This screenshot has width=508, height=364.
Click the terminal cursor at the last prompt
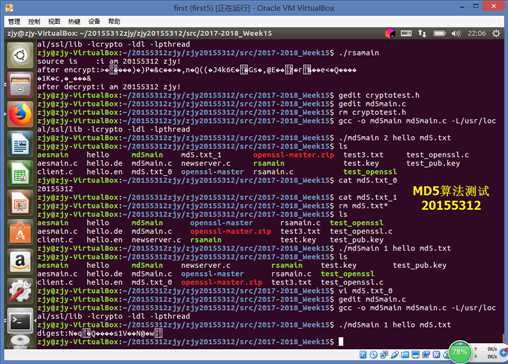tap(341, 342)
